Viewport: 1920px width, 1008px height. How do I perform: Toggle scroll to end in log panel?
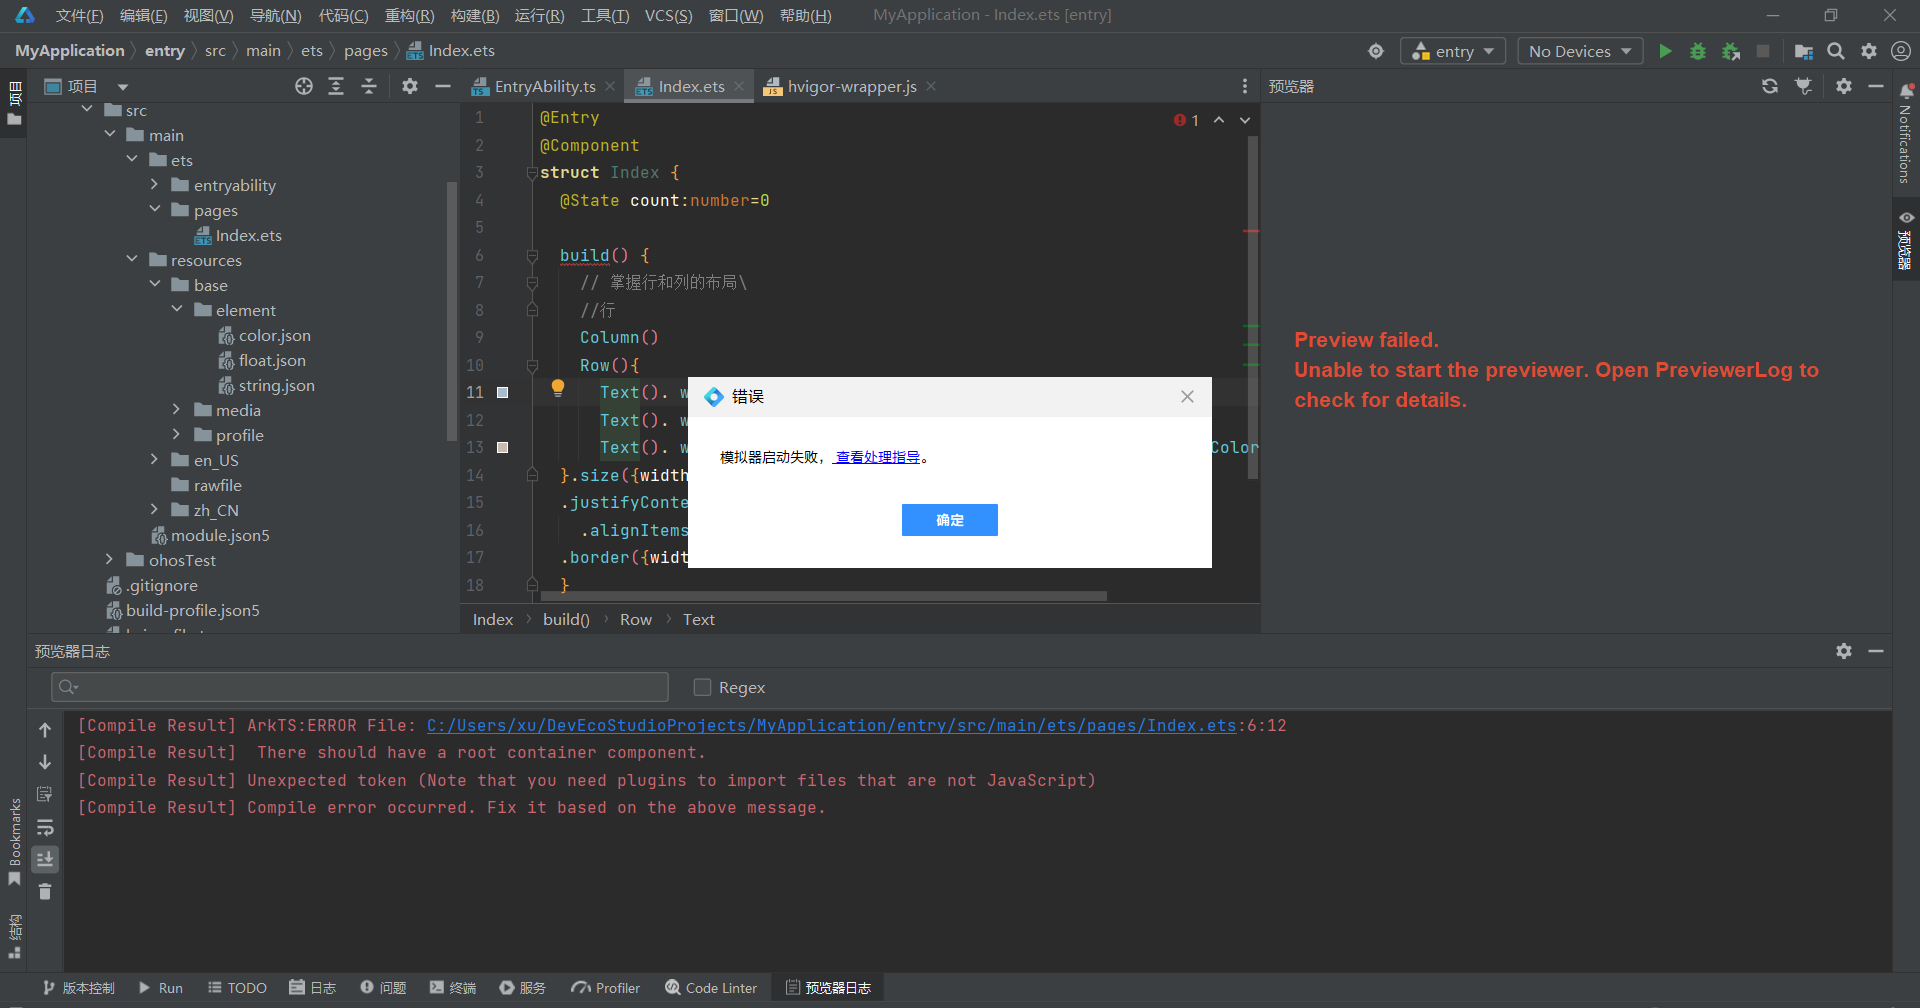point(45,859)
